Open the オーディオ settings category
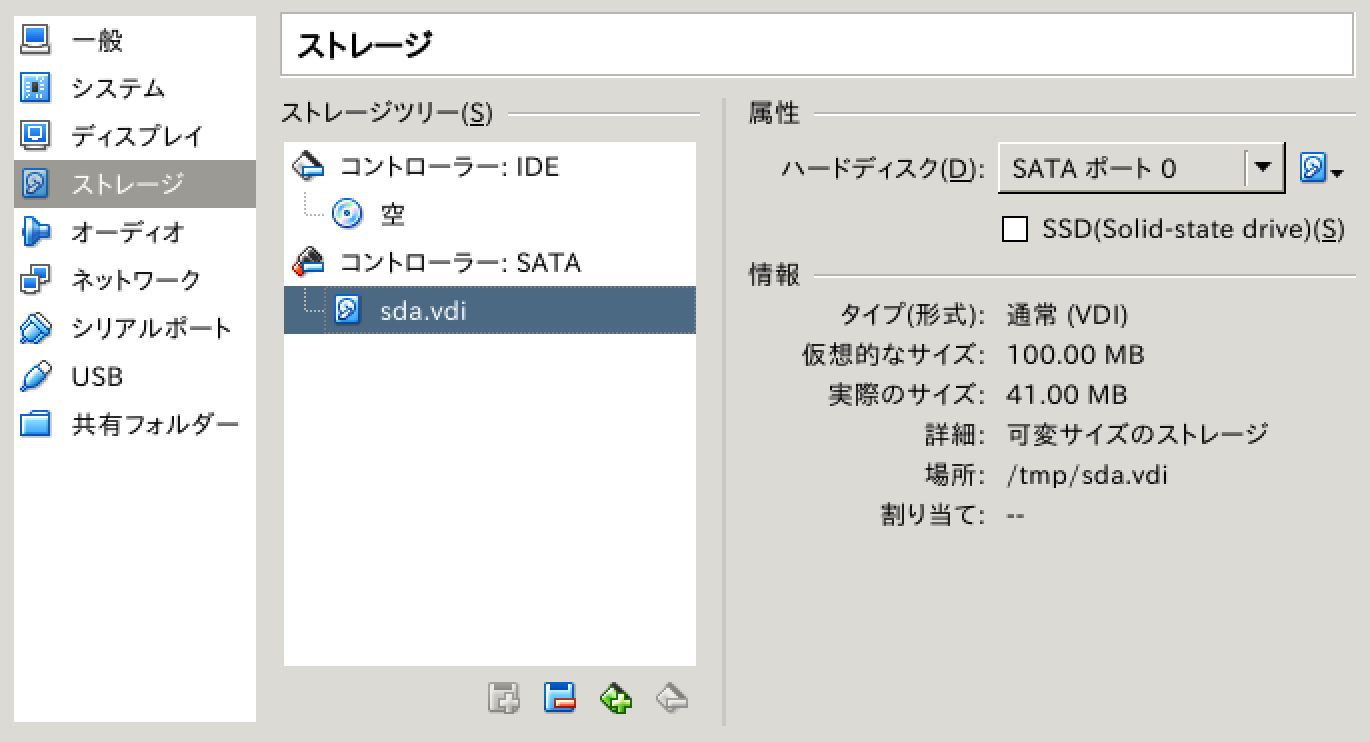 [127, 232]
